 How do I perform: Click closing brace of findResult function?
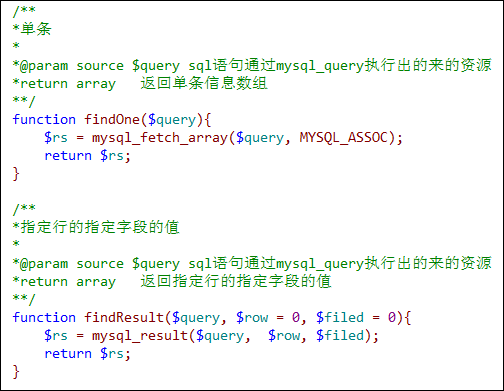(x=16, y=371)
